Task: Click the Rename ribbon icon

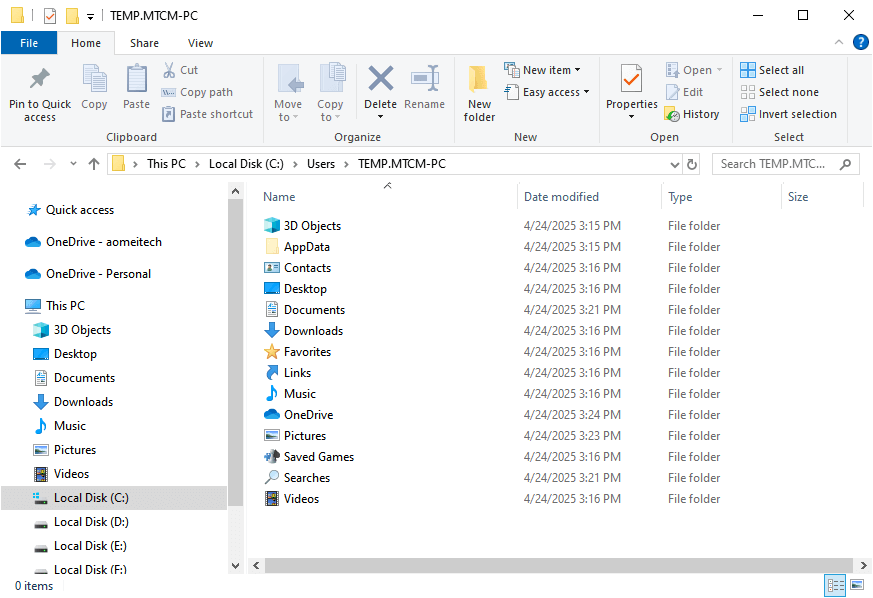Action: [425, 79]
